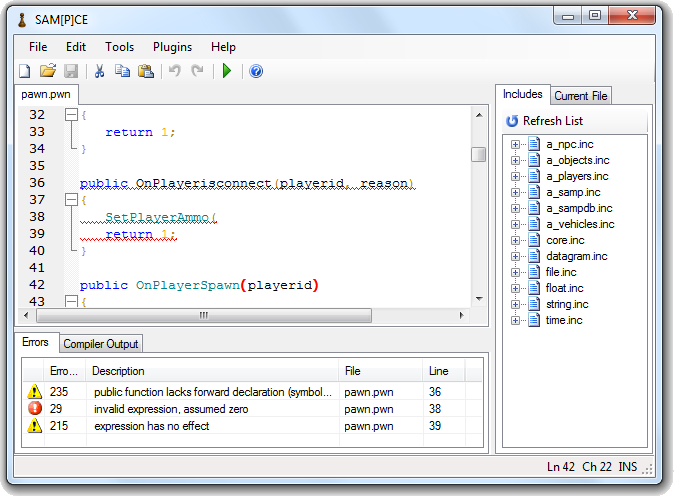Select the string.inc include file
The width and height of the screenshot is (674, 496).
pos(566,304)
